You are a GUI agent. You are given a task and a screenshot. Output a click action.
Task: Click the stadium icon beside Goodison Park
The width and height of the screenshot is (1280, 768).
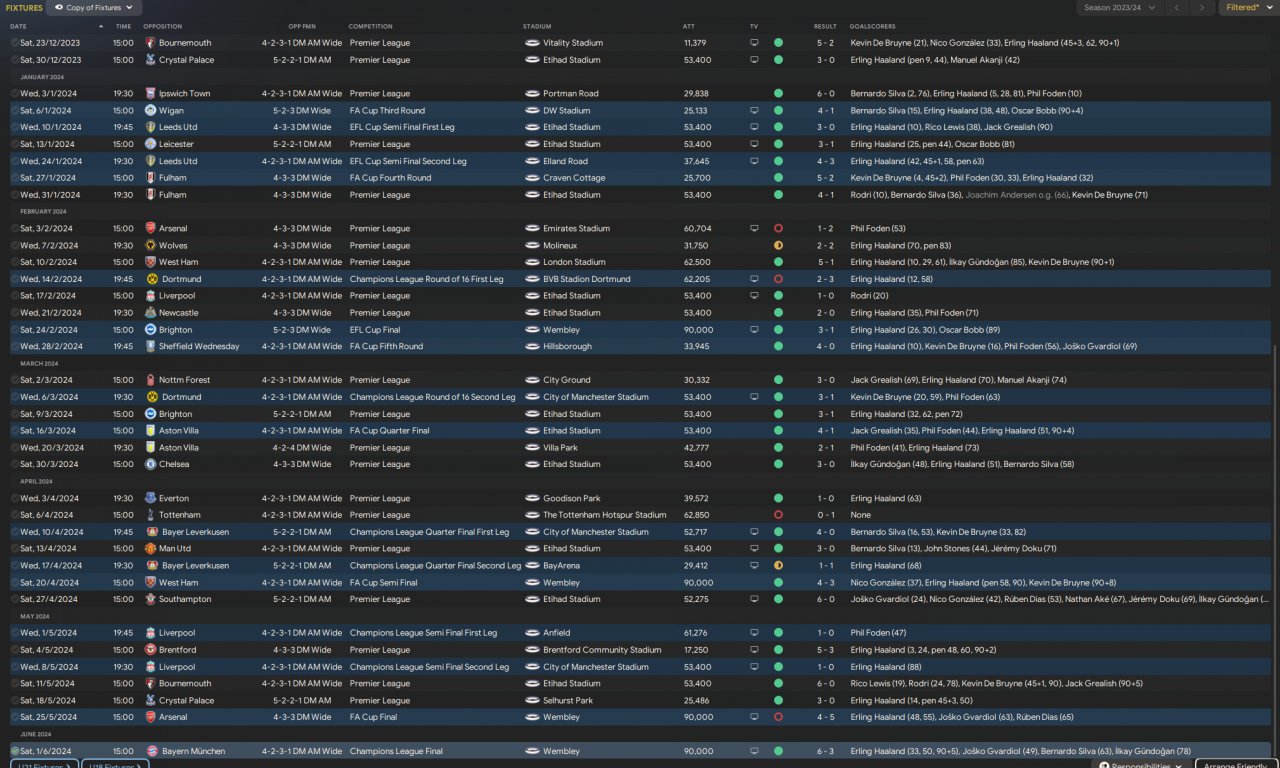[532, 499]
